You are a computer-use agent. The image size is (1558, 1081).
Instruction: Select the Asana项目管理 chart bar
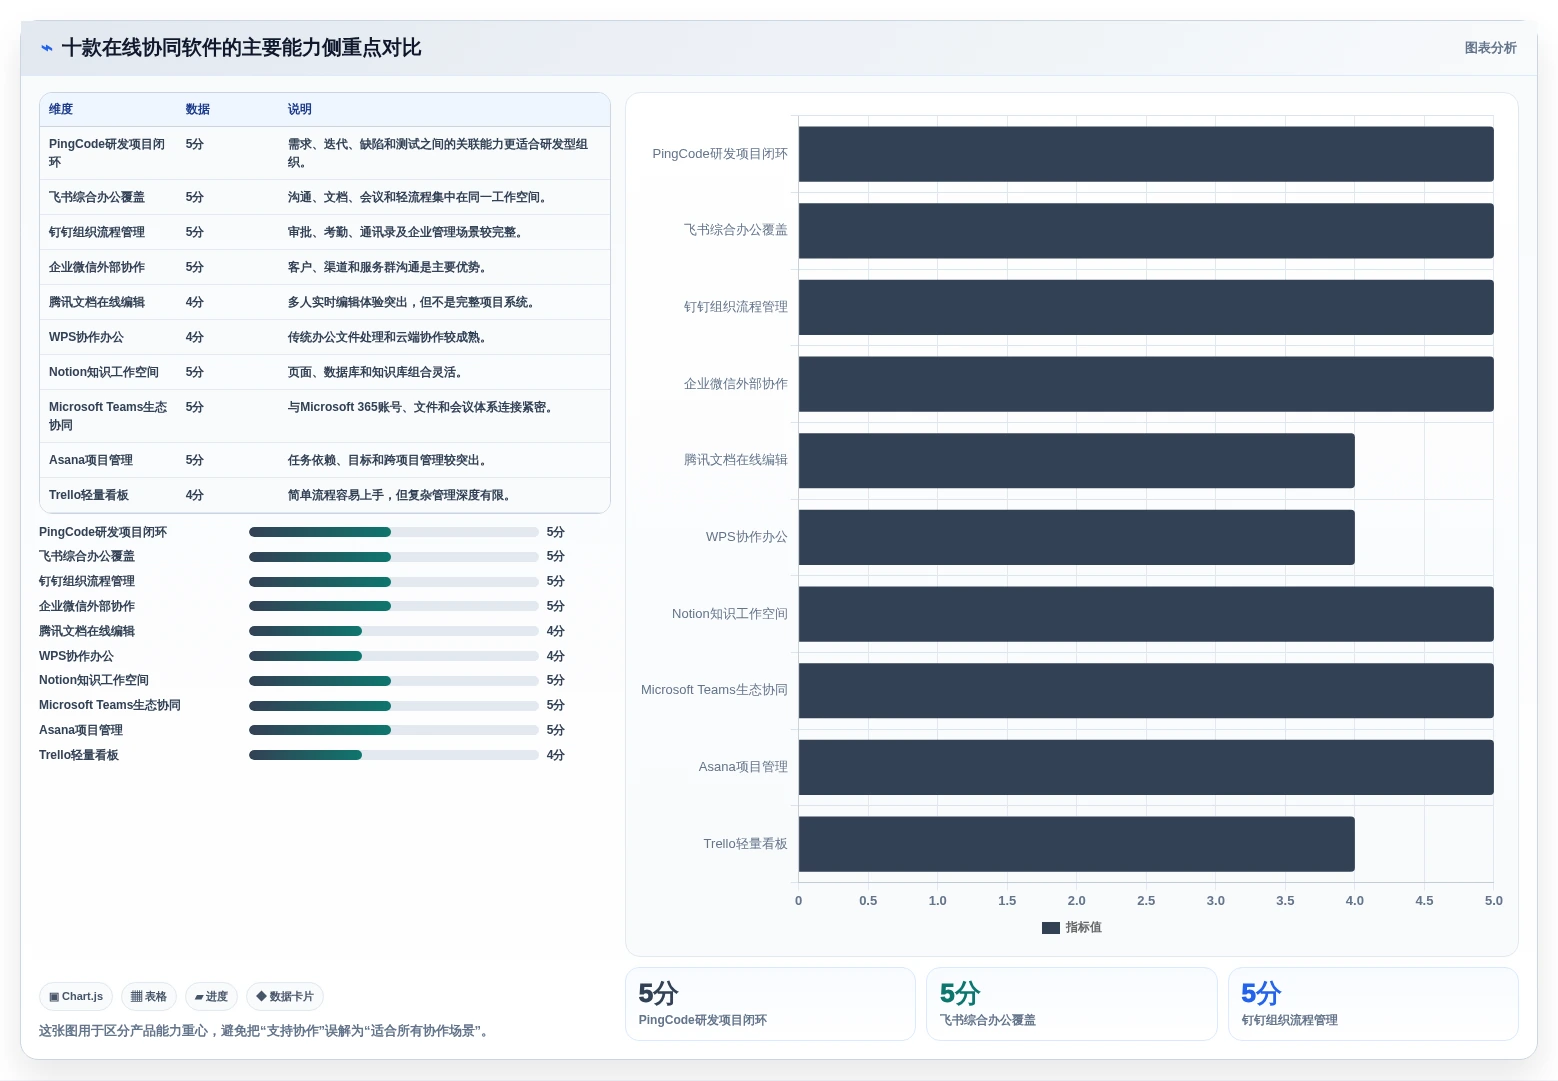[1146, 767]
